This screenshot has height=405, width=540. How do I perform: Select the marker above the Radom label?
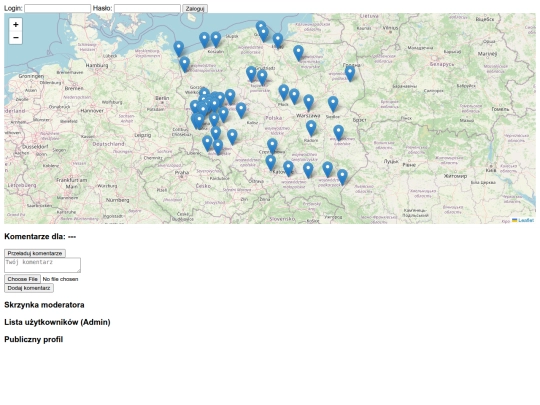click(x=311, y=128)
